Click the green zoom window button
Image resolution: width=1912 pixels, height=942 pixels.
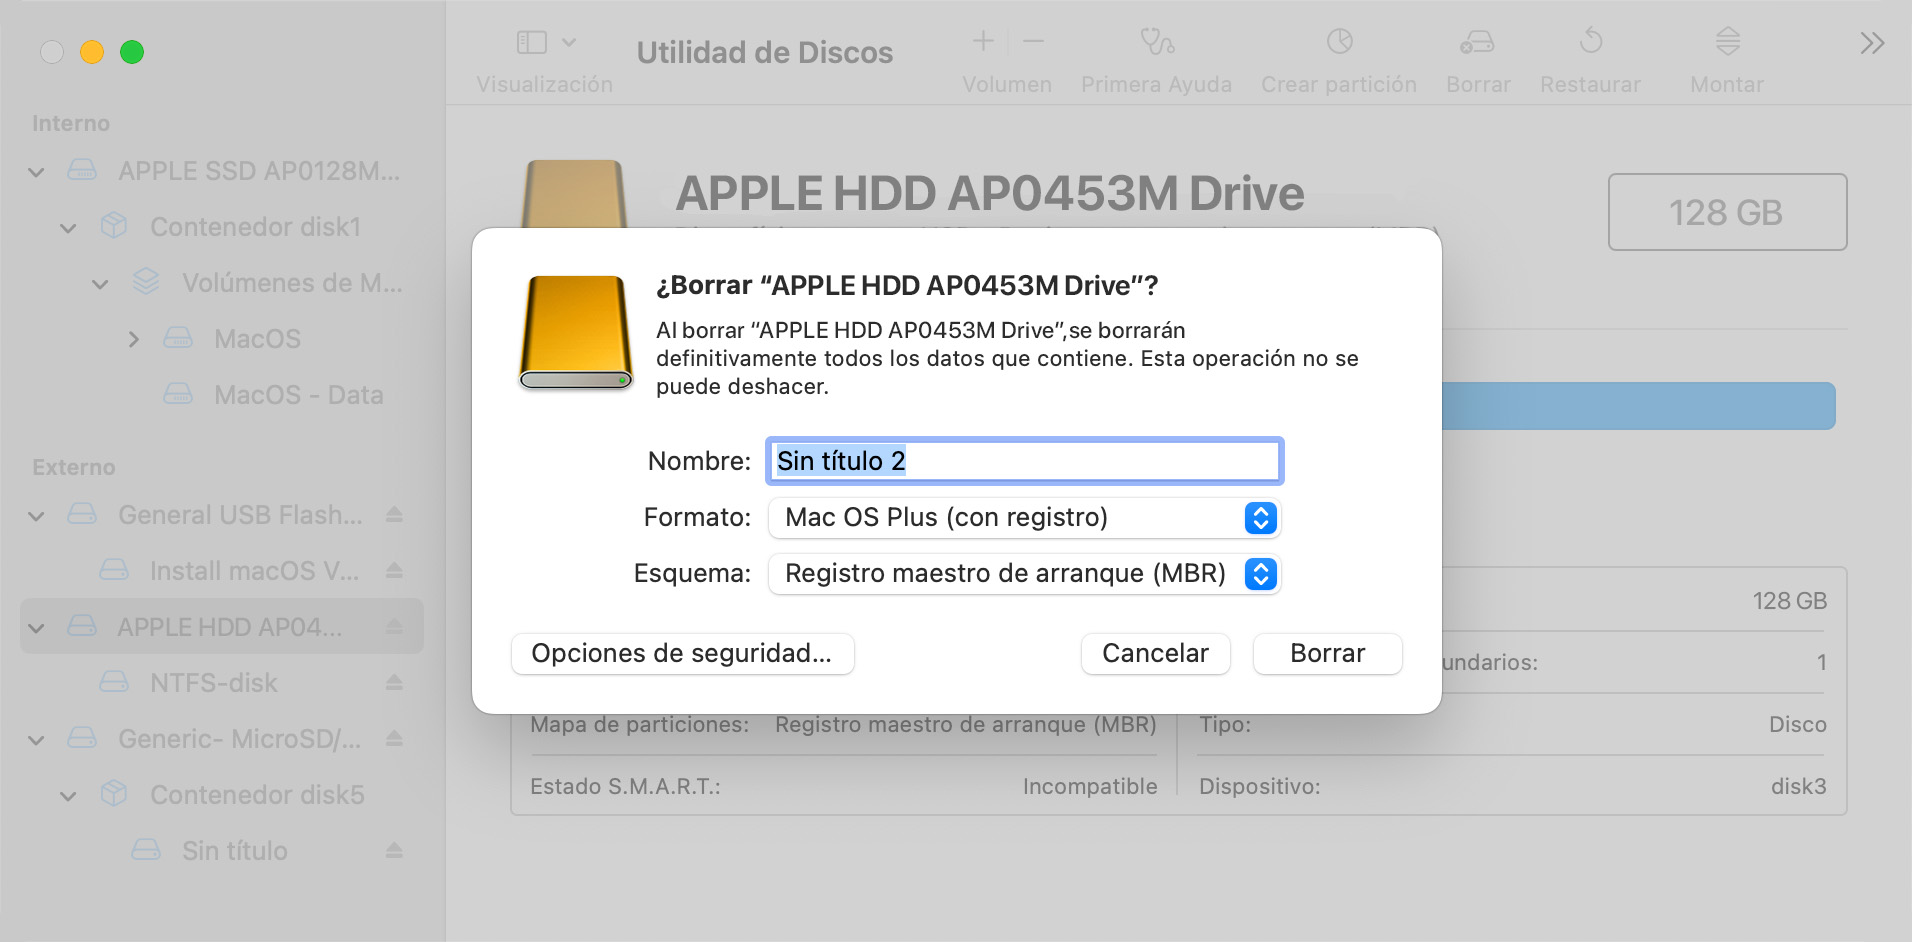click(x=132, y=52)
